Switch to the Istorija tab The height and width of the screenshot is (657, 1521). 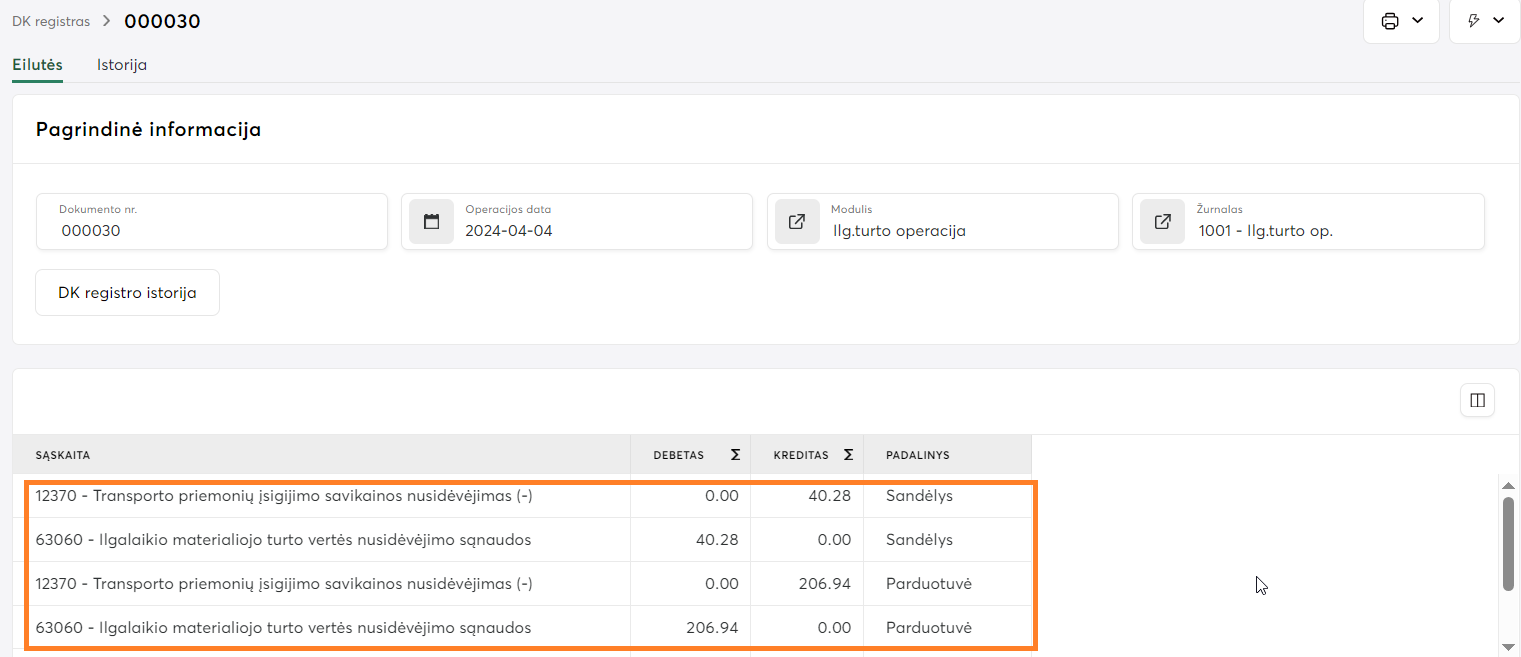122,65
